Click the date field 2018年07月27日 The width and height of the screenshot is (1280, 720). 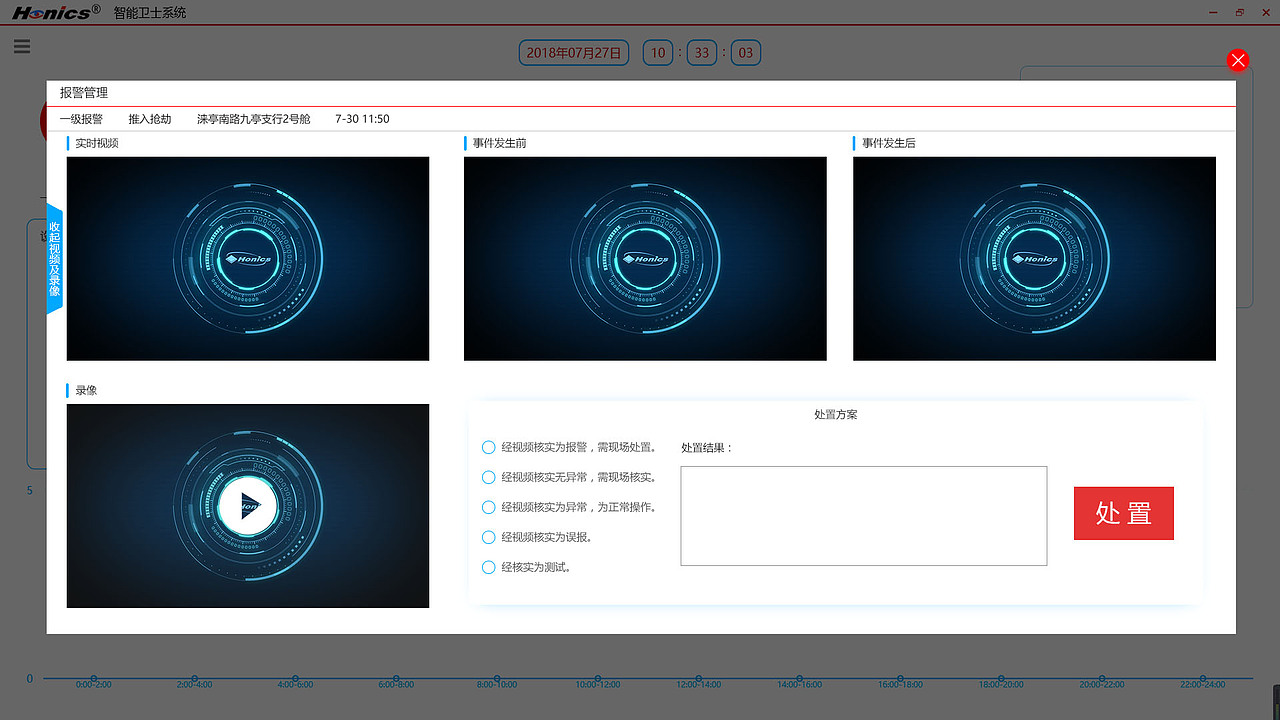[x=574, y=53]
